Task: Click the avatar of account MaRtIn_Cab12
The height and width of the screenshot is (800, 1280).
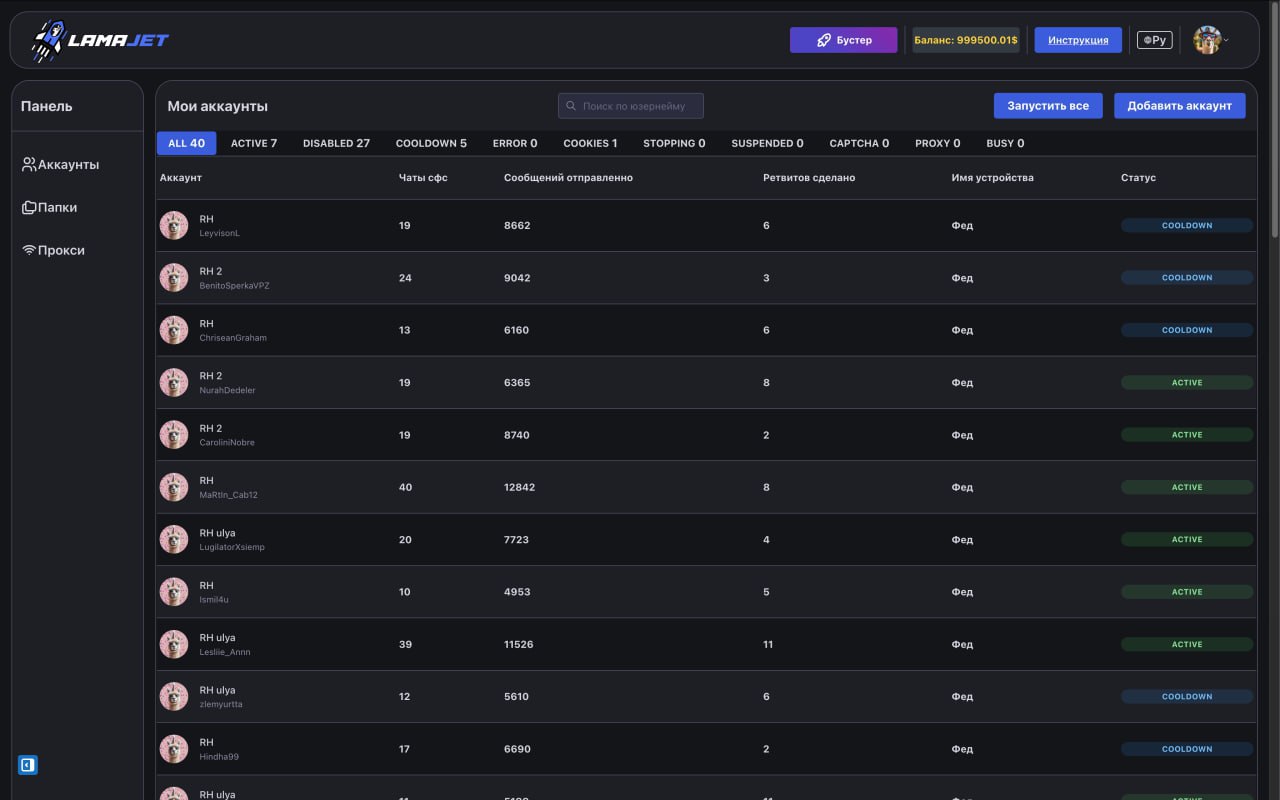Action: click(x=174, y=487)
